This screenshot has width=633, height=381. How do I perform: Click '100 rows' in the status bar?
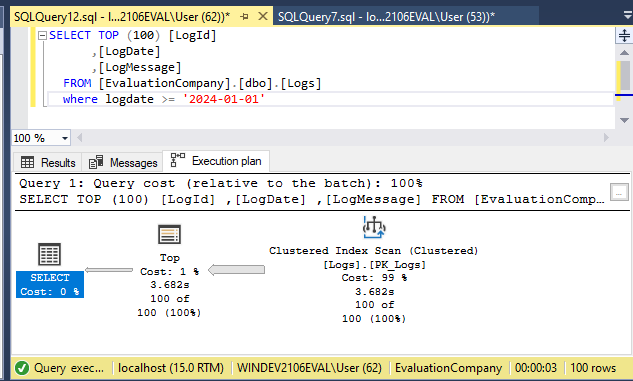(x=593, y=368)
